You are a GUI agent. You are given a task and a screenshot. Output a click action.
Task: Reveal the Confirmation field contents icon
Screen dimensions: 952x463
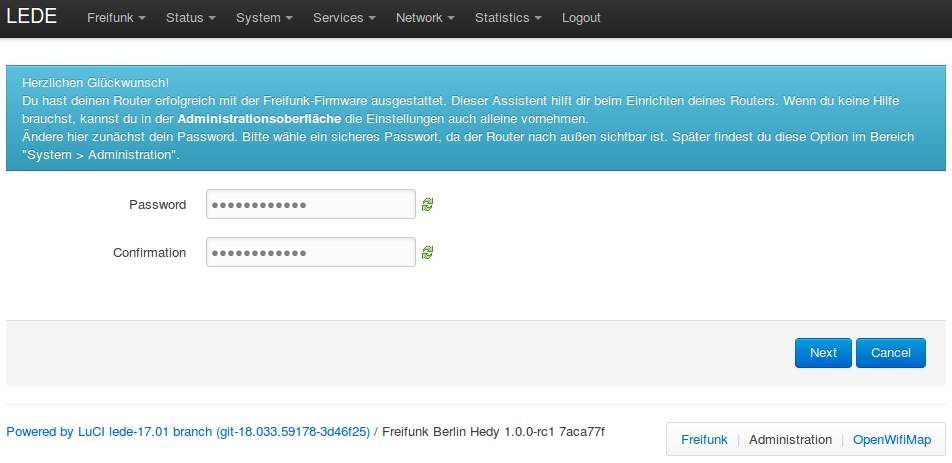[428, 253]
